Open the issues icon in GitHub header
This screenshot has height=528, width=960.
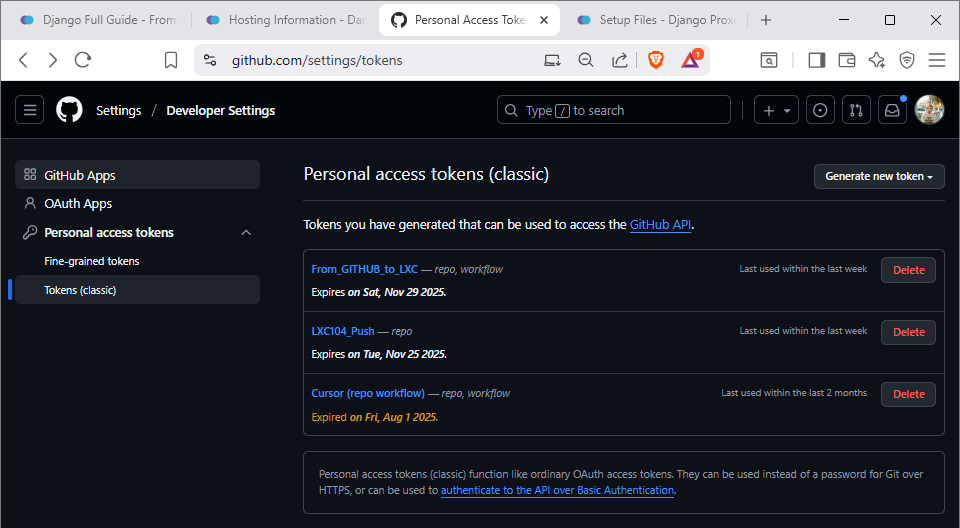click(820, 110)
